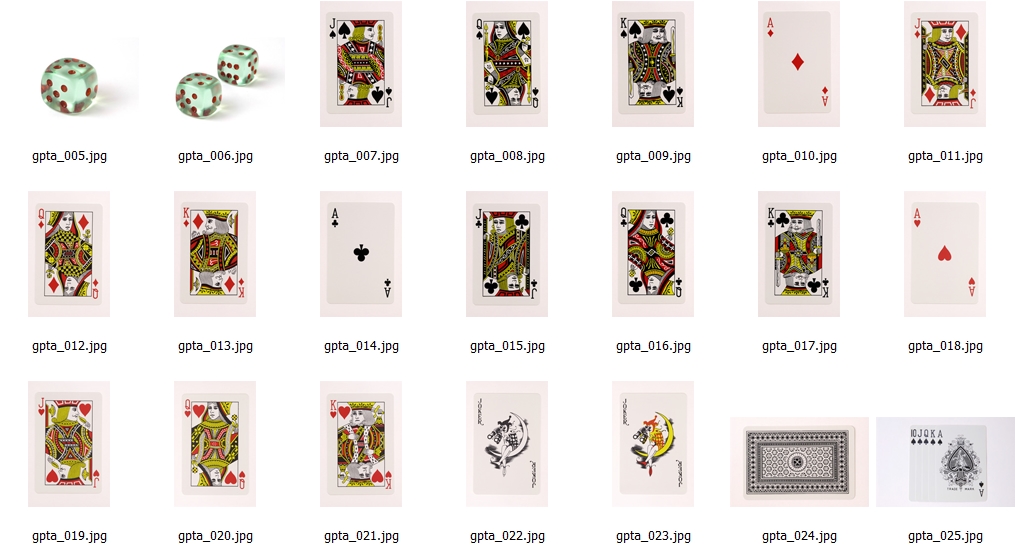Click the King of Spades thumbnail
This screenshot has height=552, width=1015.
click(652, 63)
